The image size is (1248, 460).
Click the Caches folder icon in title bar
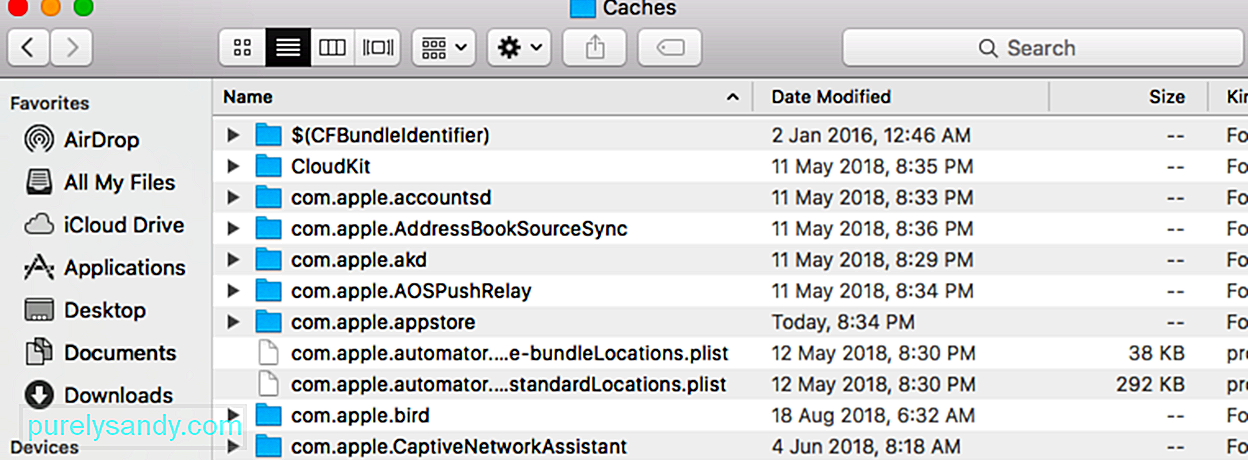(x=582, y=9)
